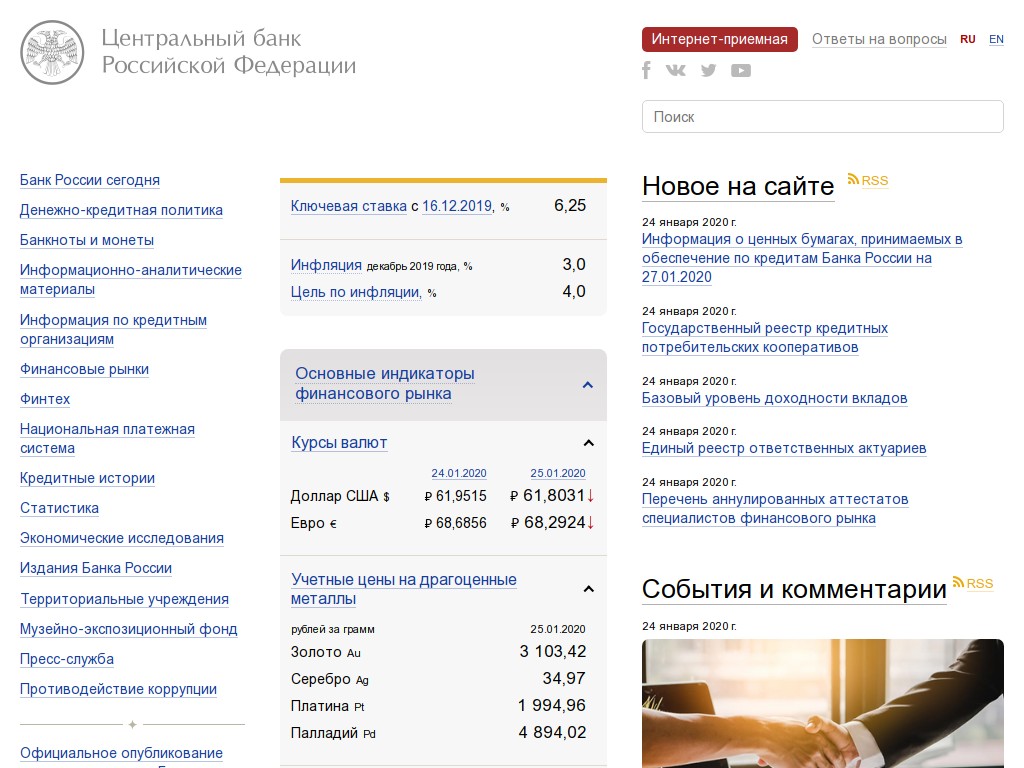
Task: Click the silver price 34,97
Action: point(564,679)
